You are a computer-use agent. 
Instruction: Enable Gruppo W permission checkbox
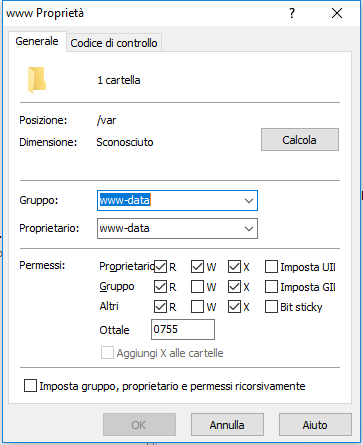[x=197, y=287]
